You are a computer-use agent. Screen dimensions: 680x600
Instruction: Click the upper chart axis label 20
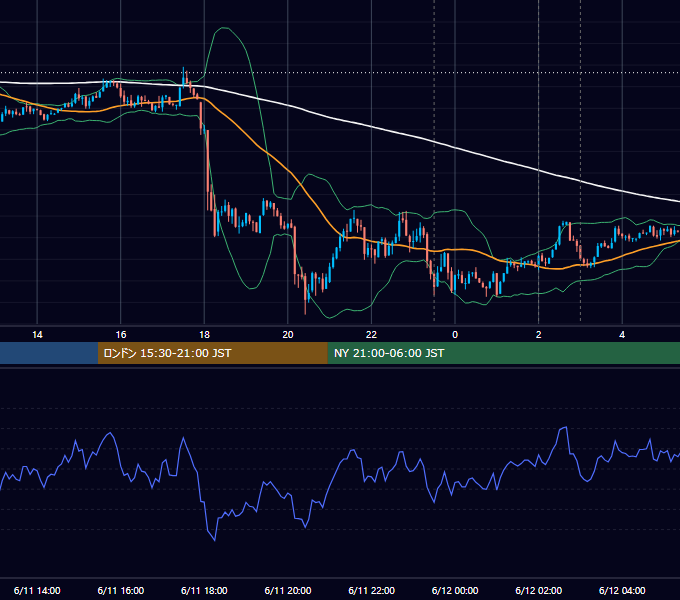tap(288, 335)
